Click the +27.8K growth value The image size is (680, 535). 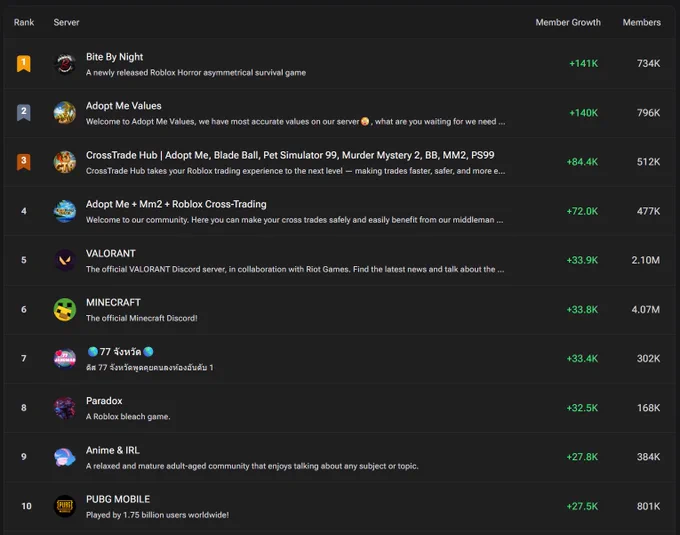(582, 457)
